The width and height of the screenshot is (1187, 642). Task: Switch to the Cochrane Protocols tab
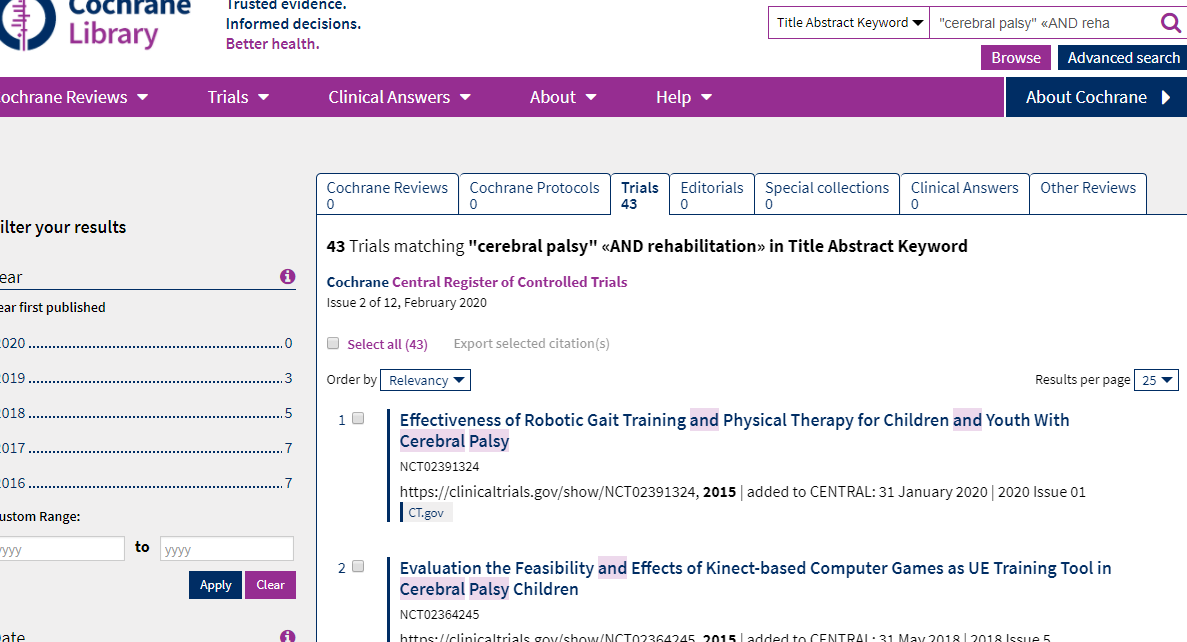pyautogui.click(x=534, y=195)
